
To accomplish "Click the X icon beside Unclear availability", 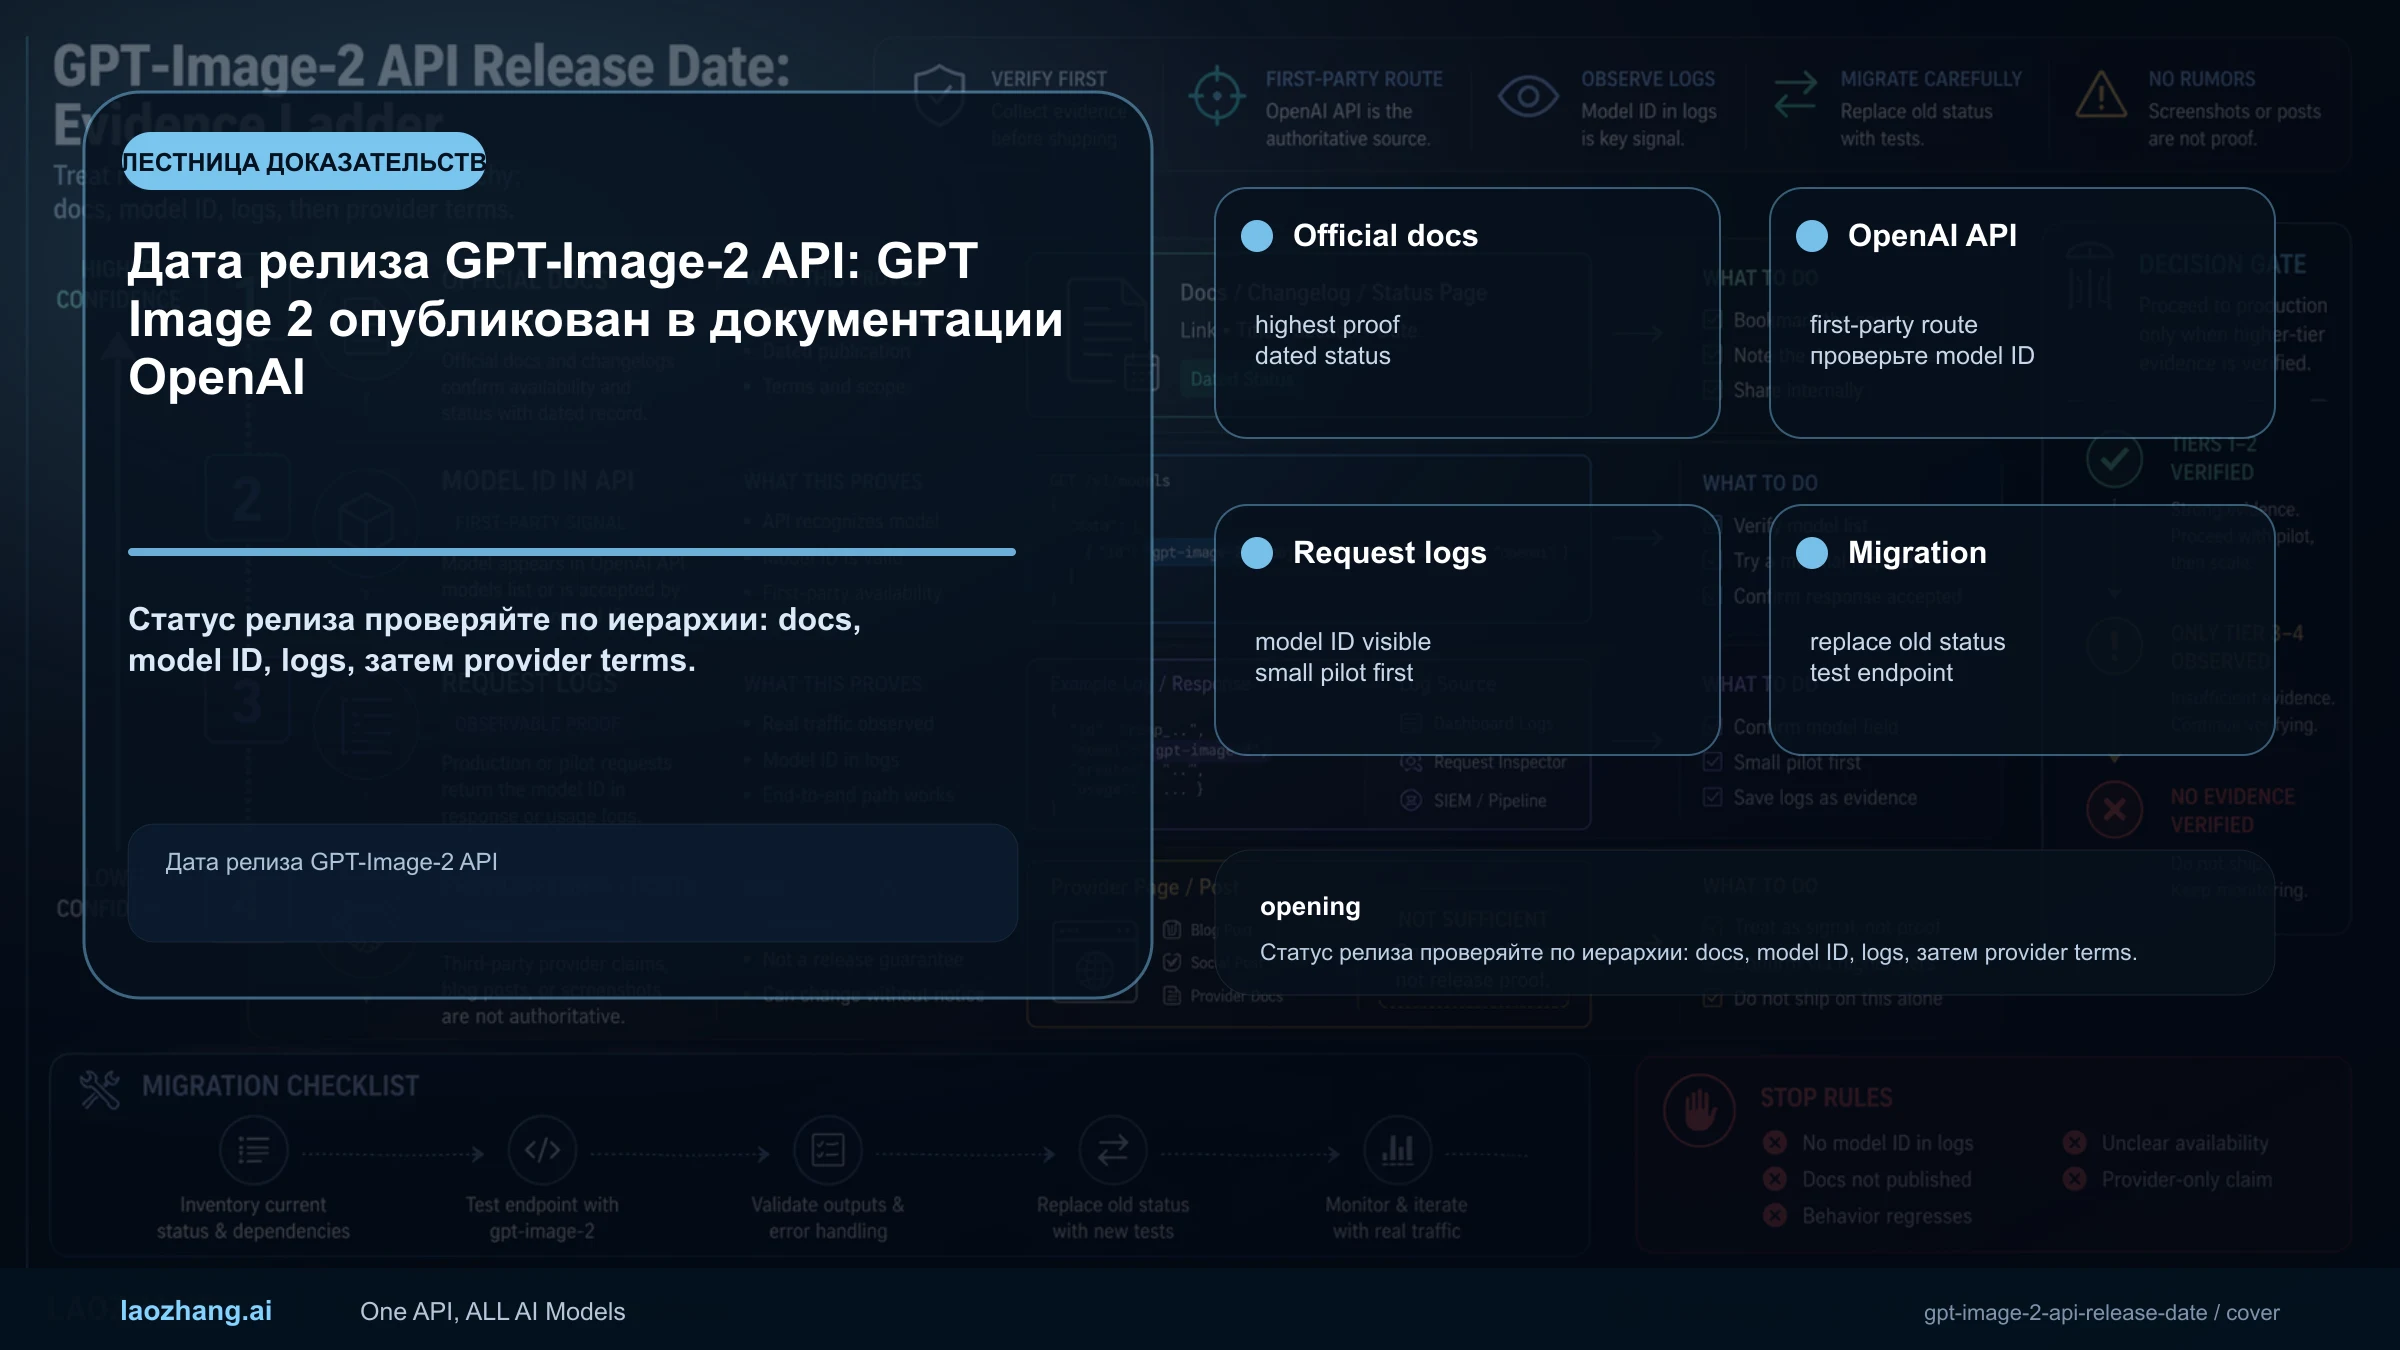I will point(2075,1143).
